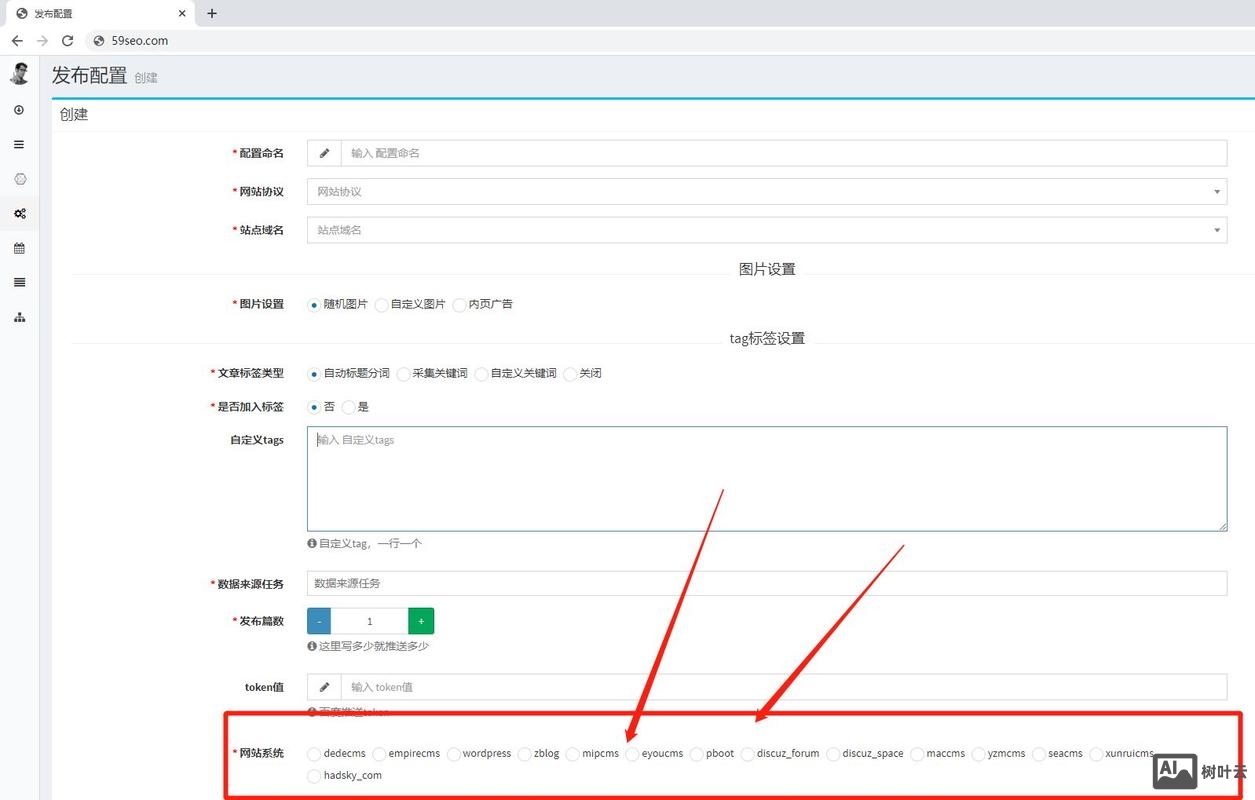Click the browser back arrow
The image size is (1255, 800).
pyautogui.click(x=16, y=41)
